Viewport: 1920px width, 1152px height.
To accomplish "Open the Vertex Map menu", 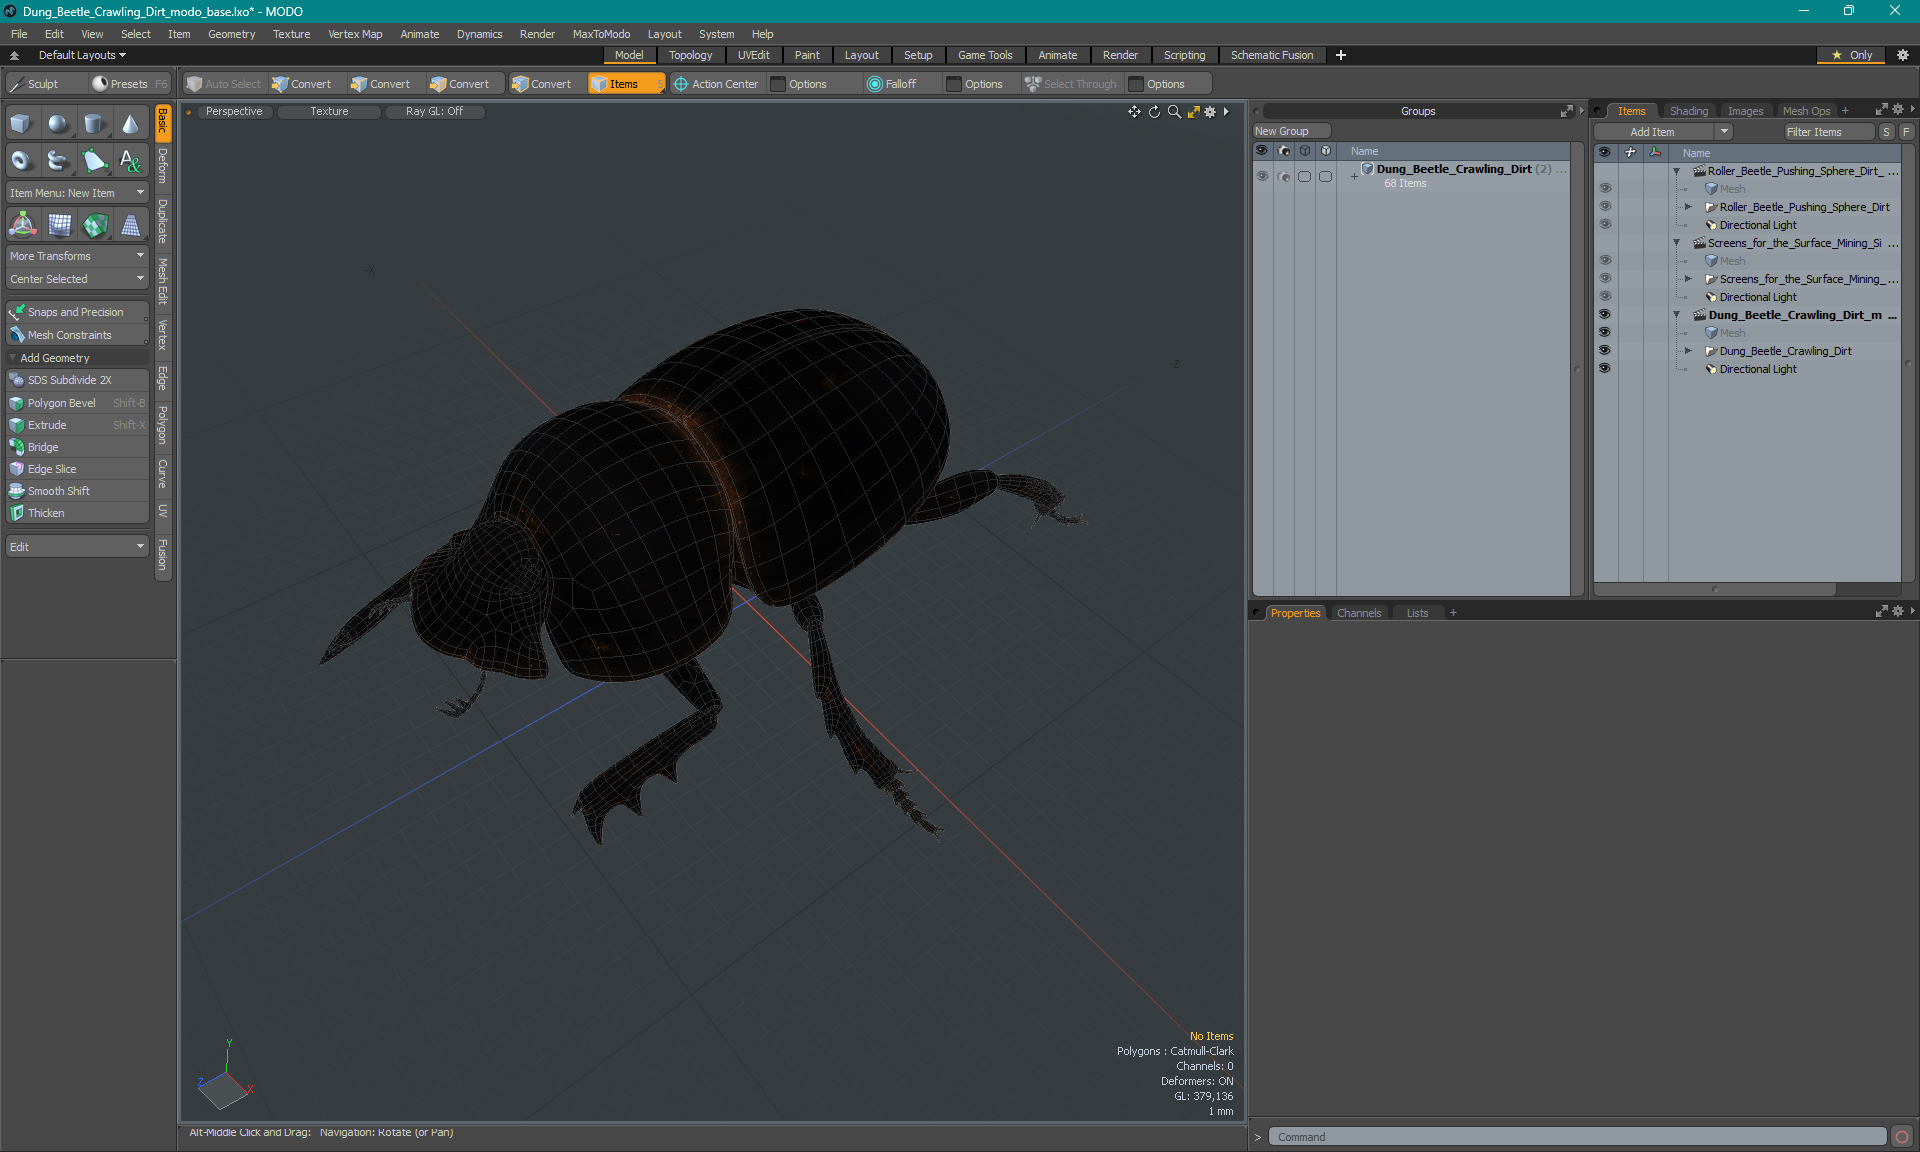I will click(355, 34).
